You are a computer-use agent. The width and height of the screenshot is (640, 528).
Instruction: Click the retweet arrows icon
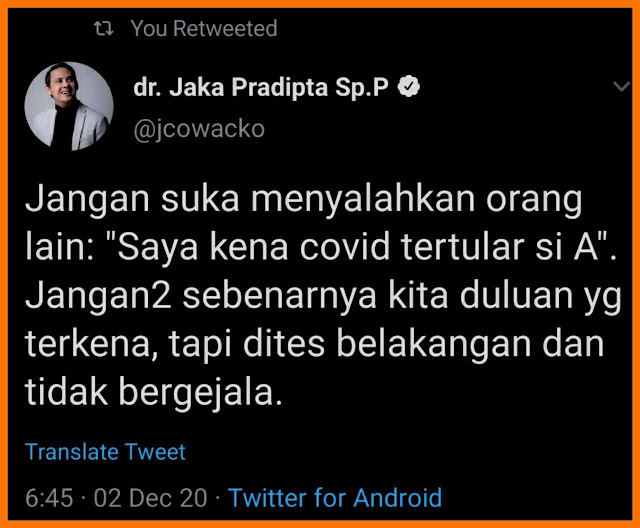pyautogui.click(x=104, y=29)
